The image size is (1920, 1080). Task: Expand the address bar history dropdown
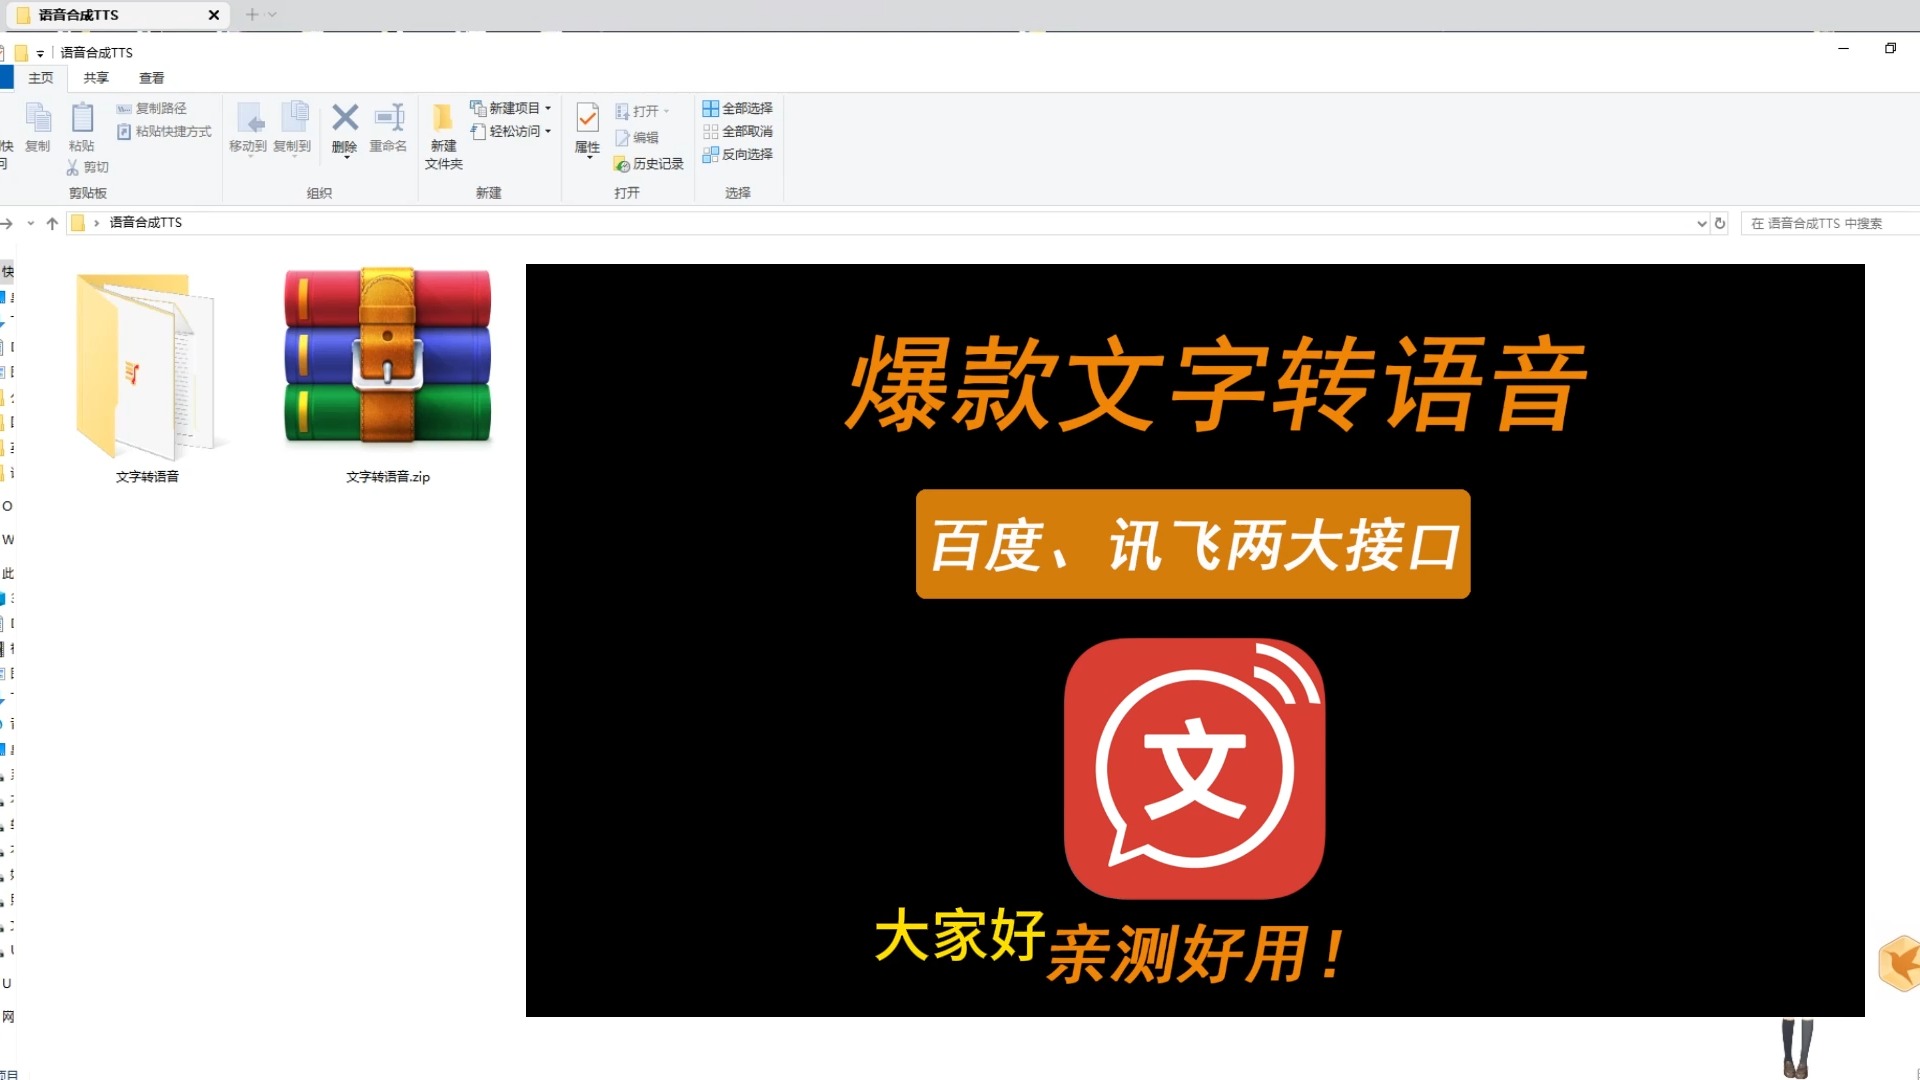point(1702,223)
